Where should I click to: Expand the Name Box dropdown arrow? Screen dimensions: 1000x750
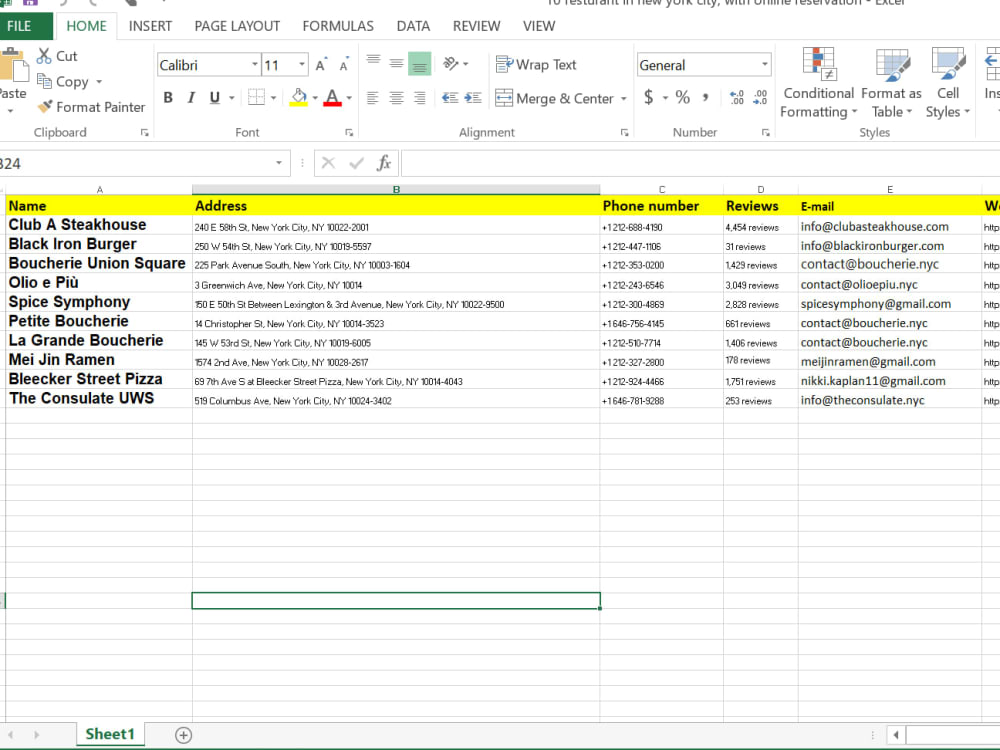279,163
